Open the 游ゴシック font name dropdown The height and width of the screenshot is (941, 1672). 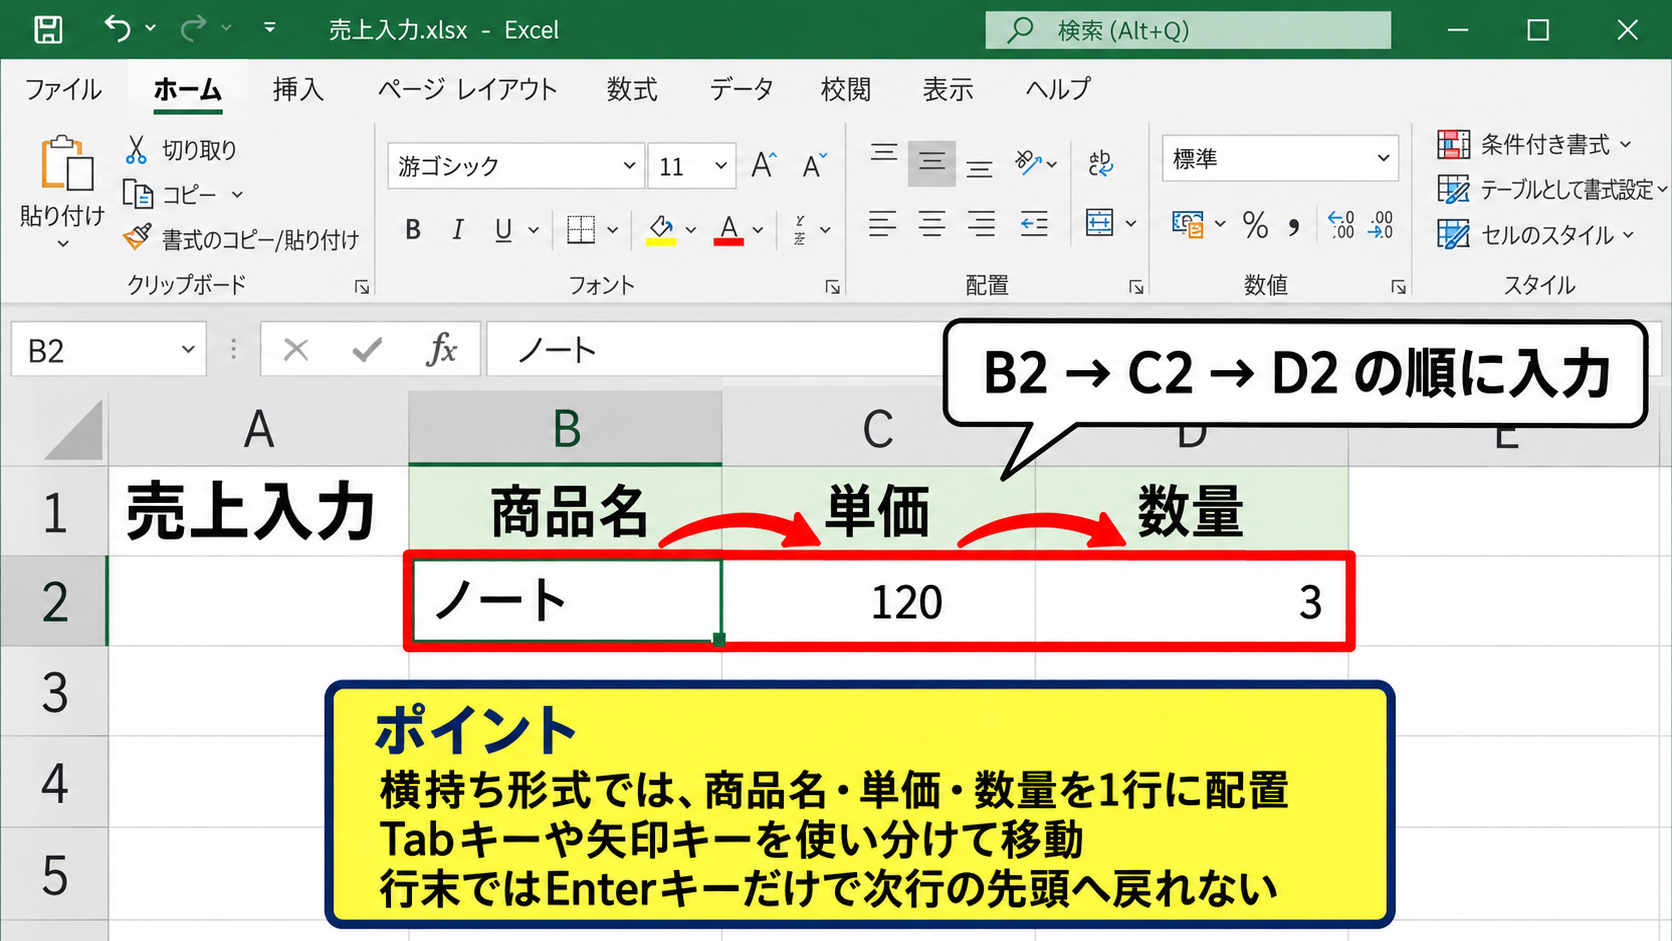pos(628,166)
